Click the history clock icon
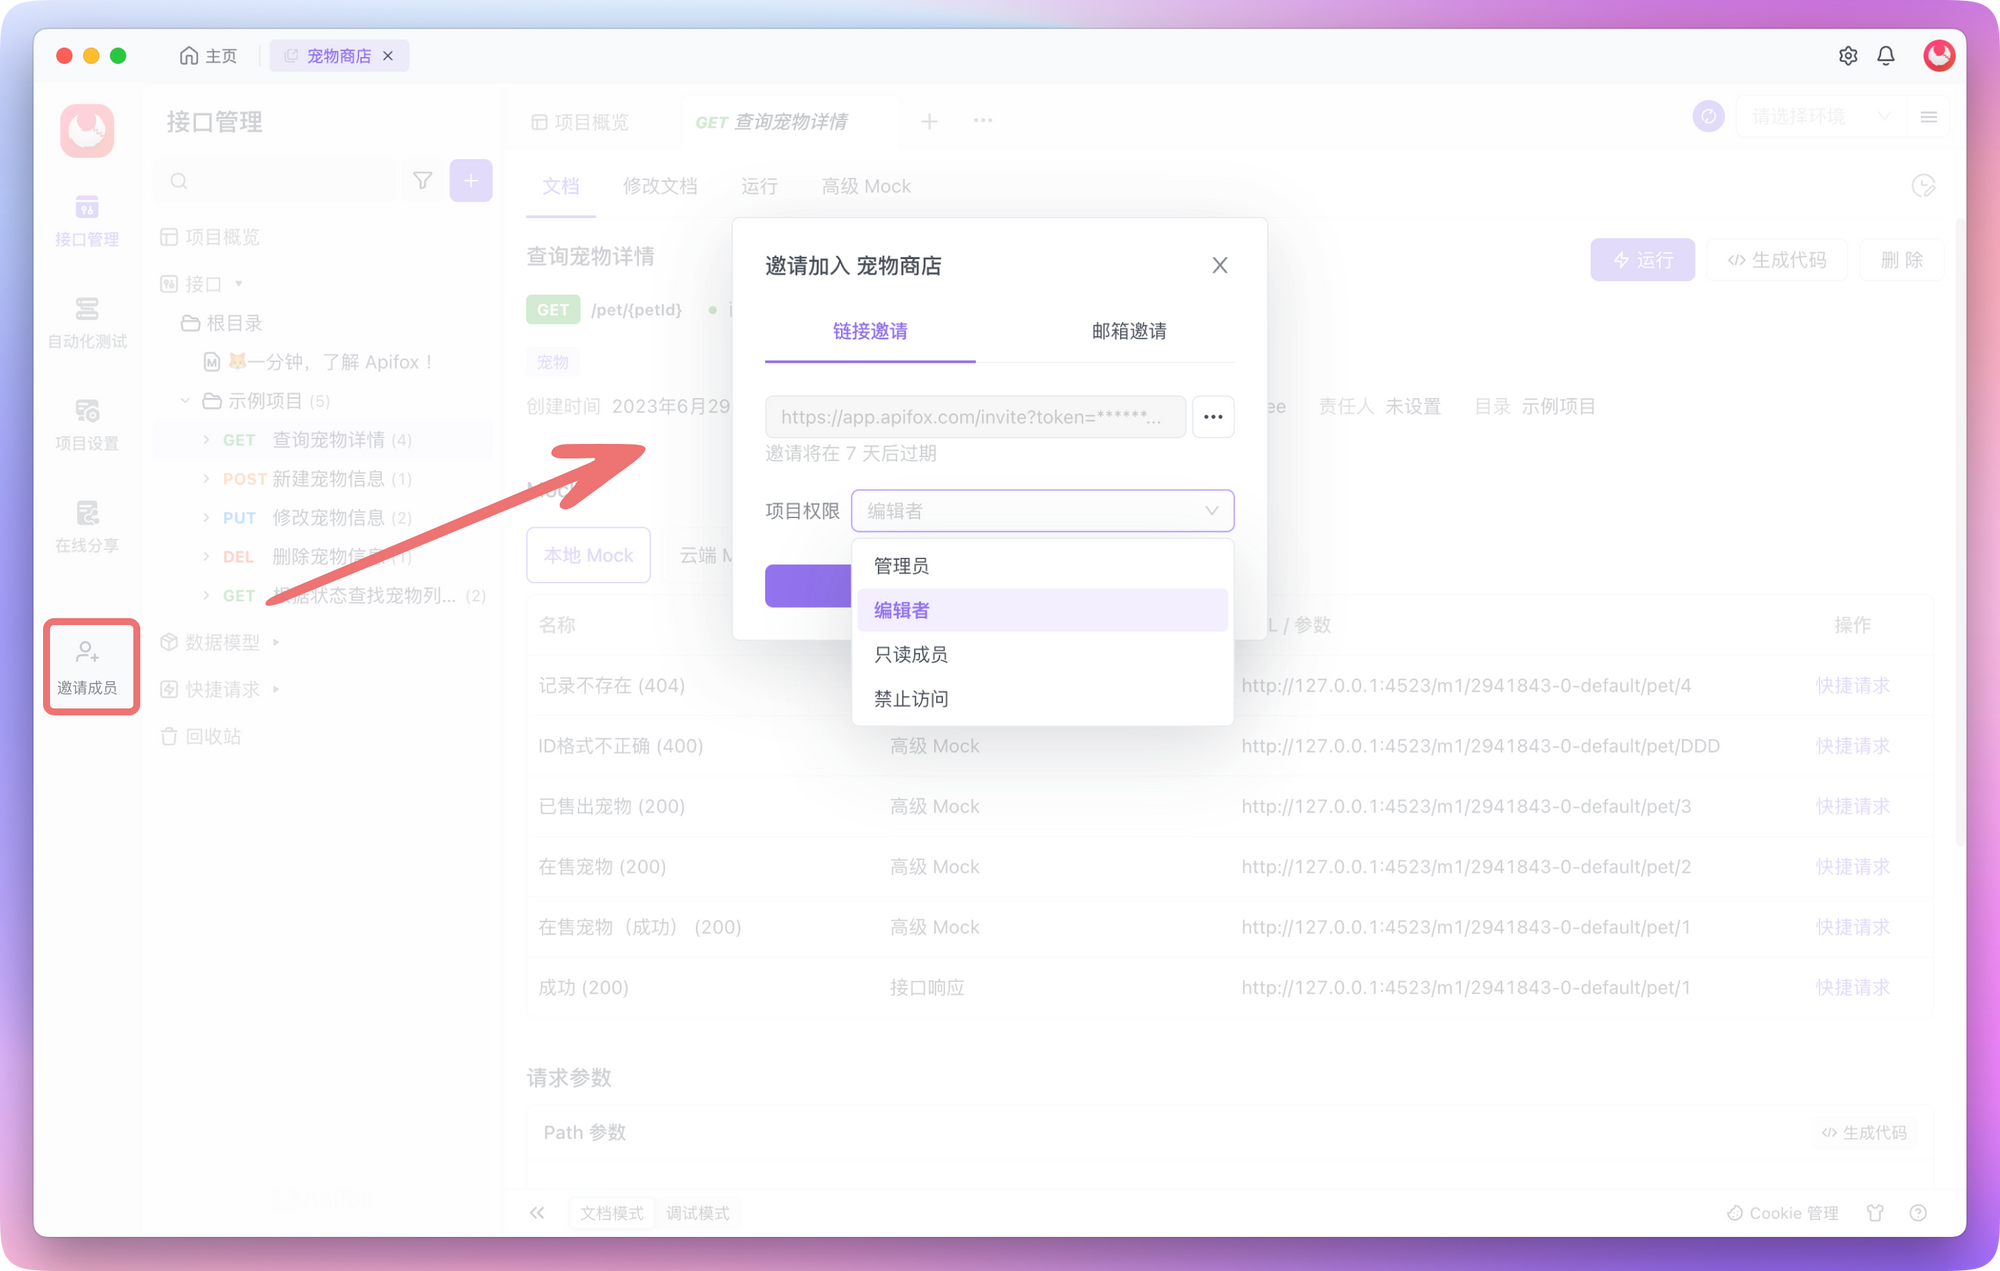This screenshot has width=2000, height=1271. point(1923,186)
